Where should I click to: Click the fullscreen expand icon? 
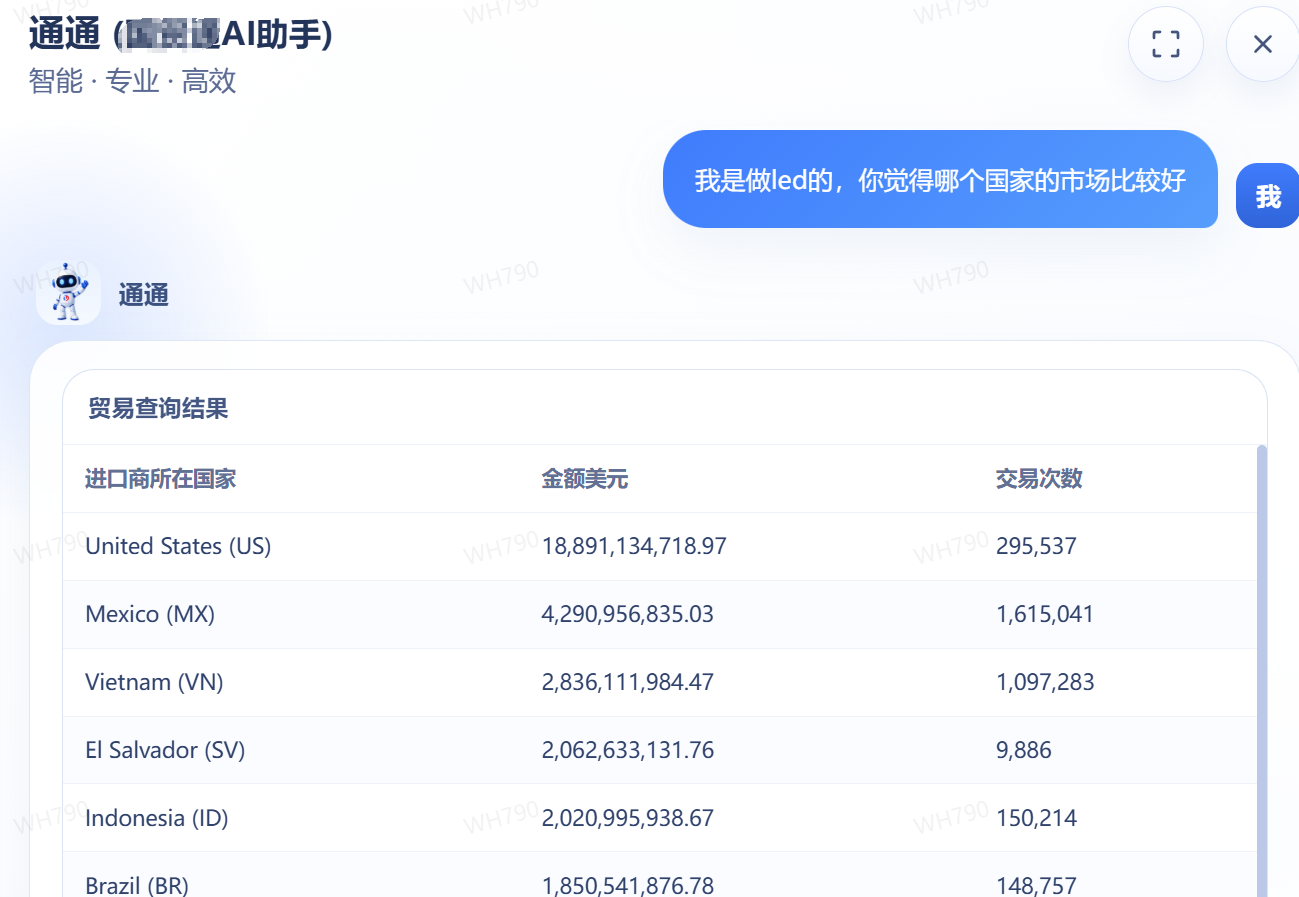1165,44
